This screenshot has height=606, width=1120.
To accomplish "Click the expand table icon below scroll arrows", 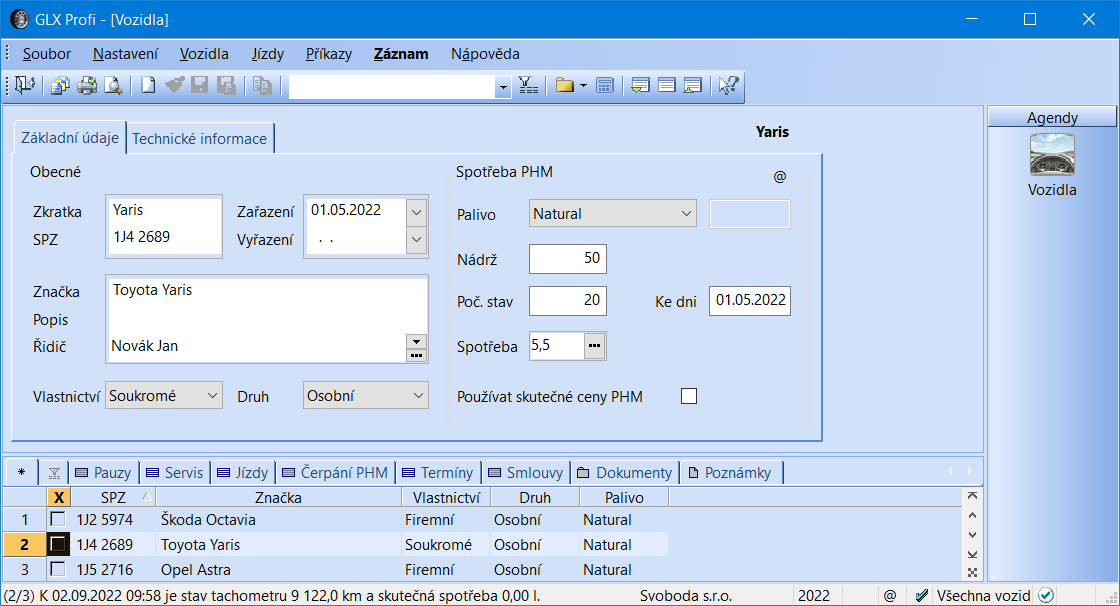I will pyautogui.click(x=972, y=572).
